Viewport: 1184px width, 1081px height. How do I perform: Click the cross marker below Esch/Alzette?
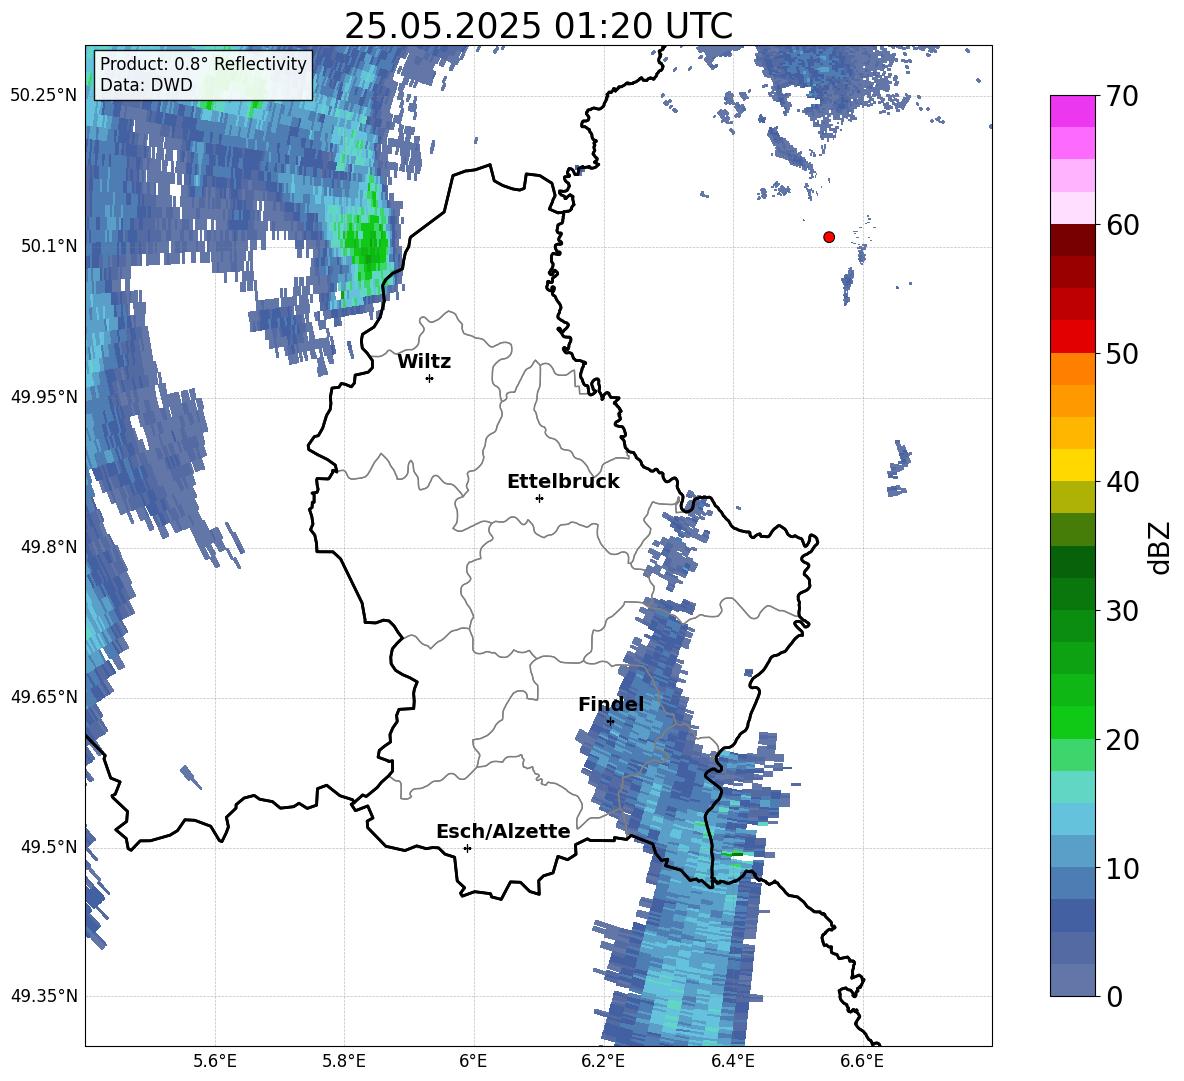(x=467, y=848)
